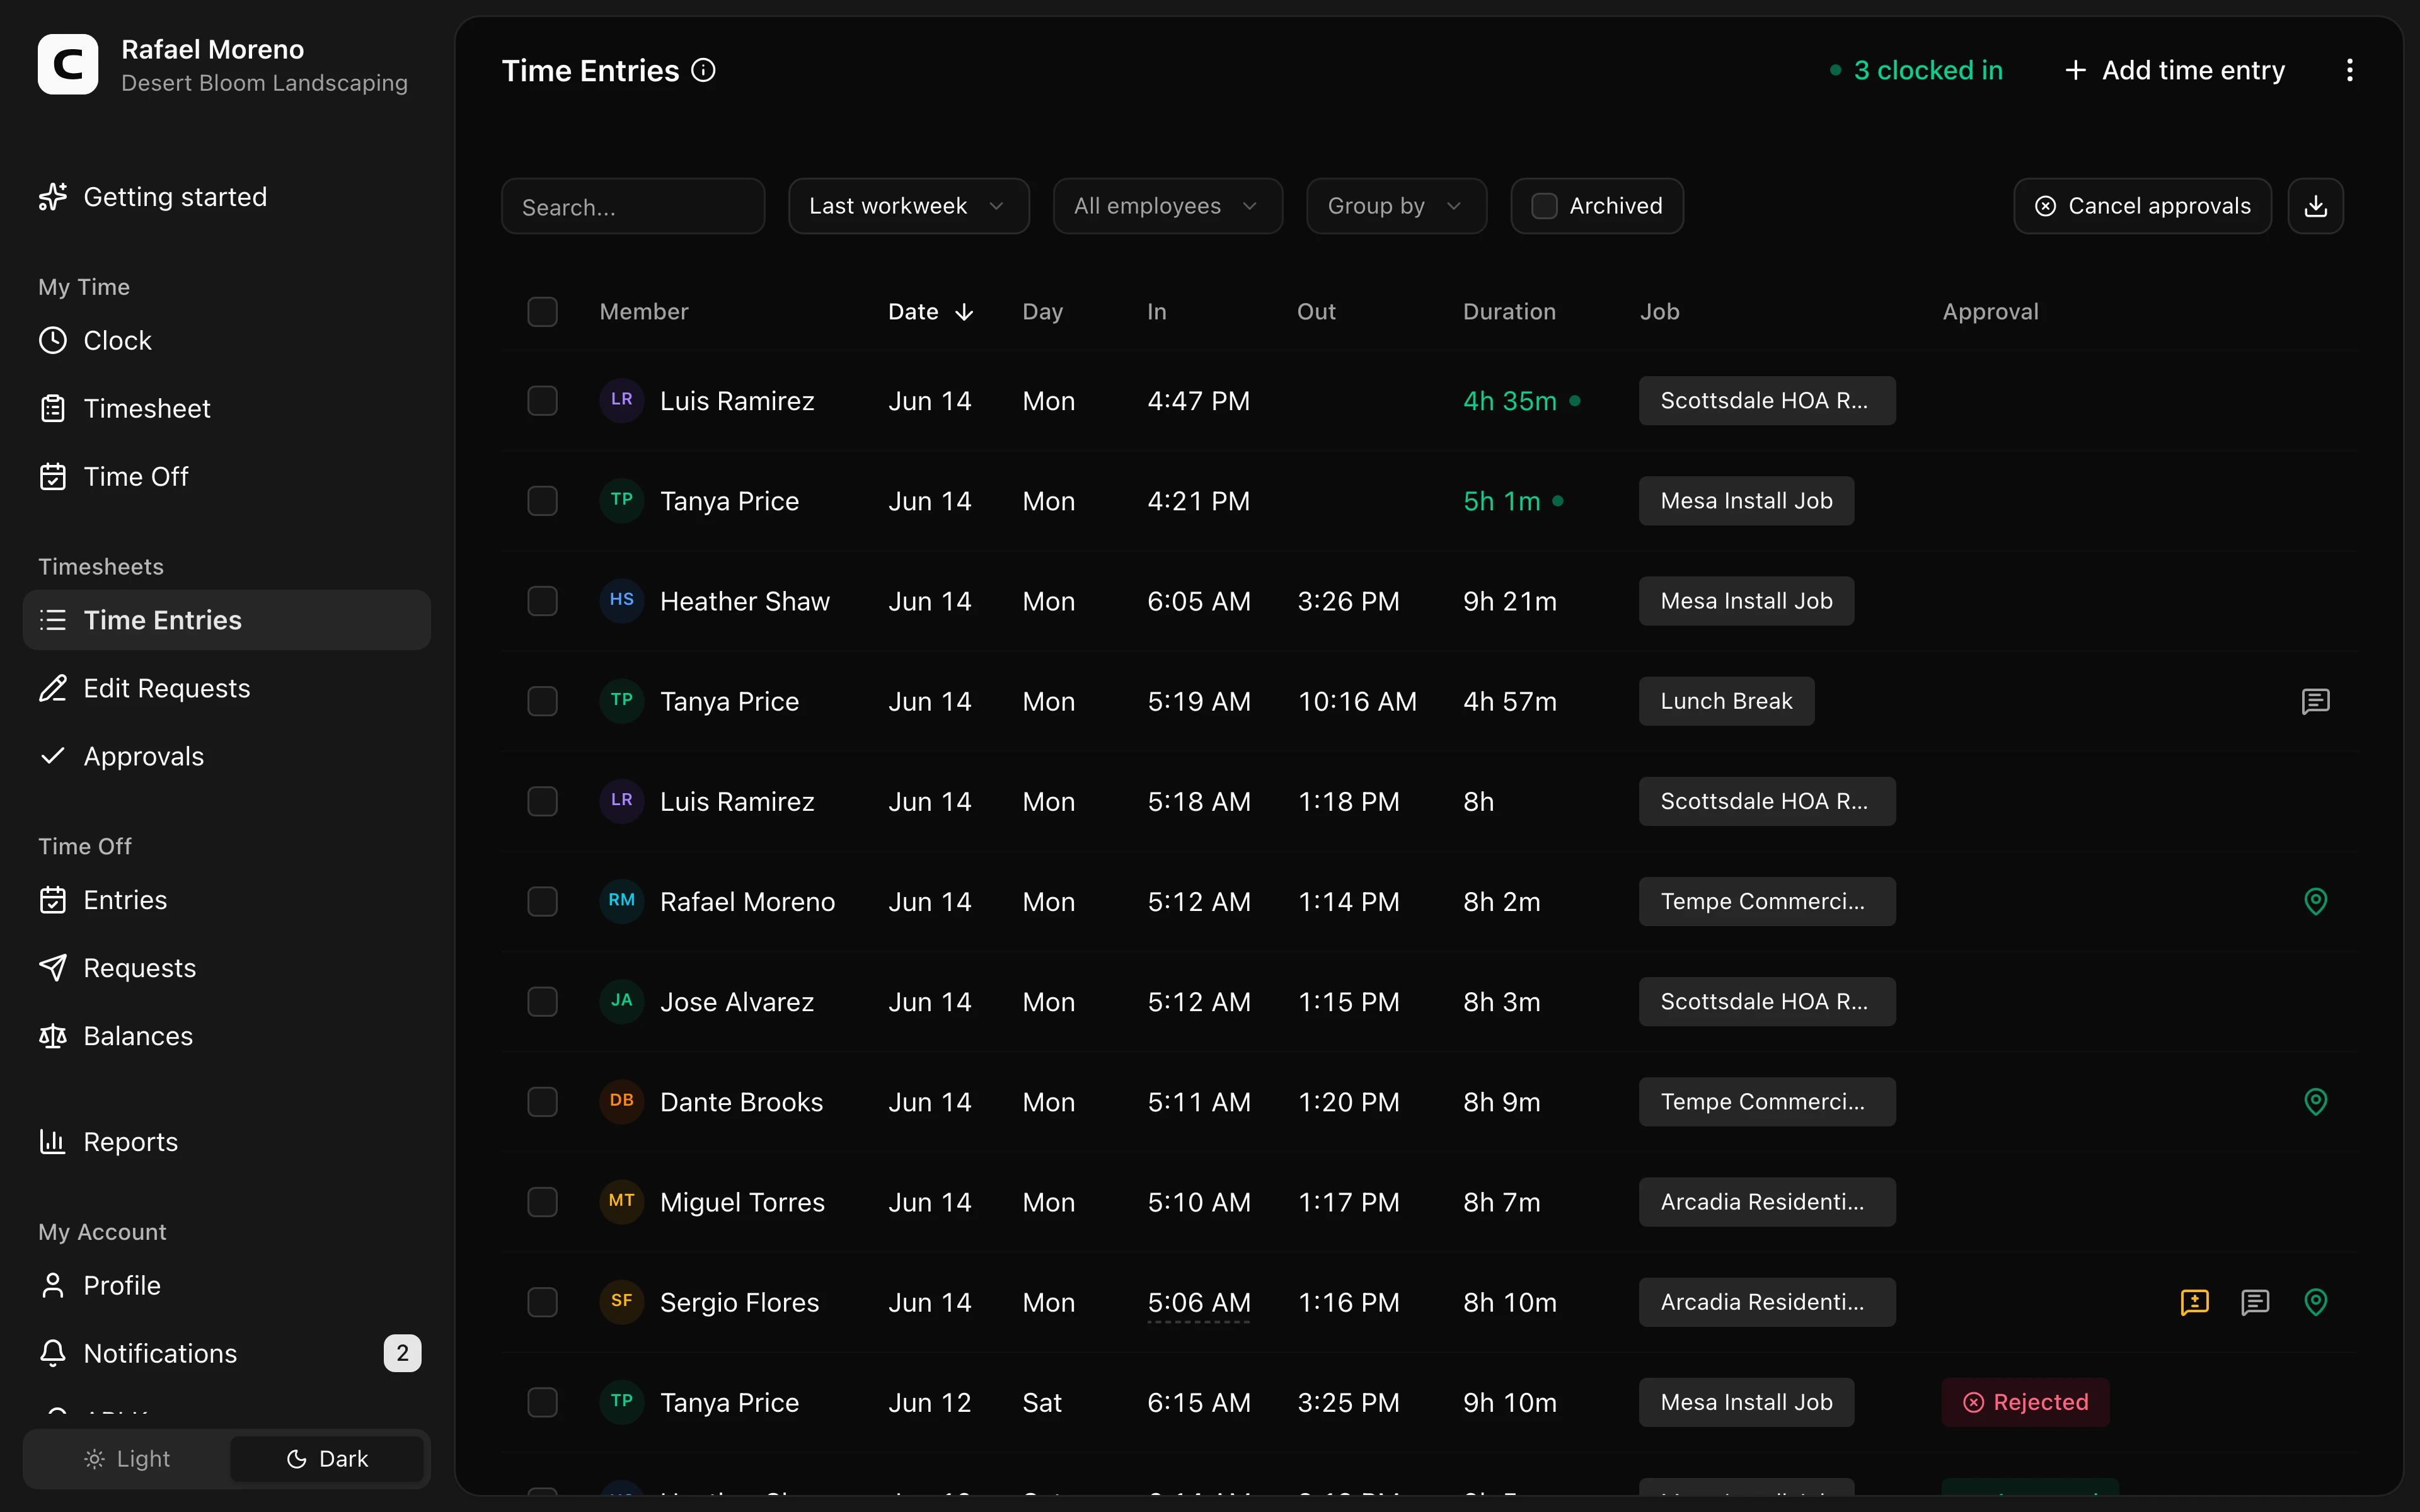
Task: Open Reports in the sidebar
Action: 226,1142
